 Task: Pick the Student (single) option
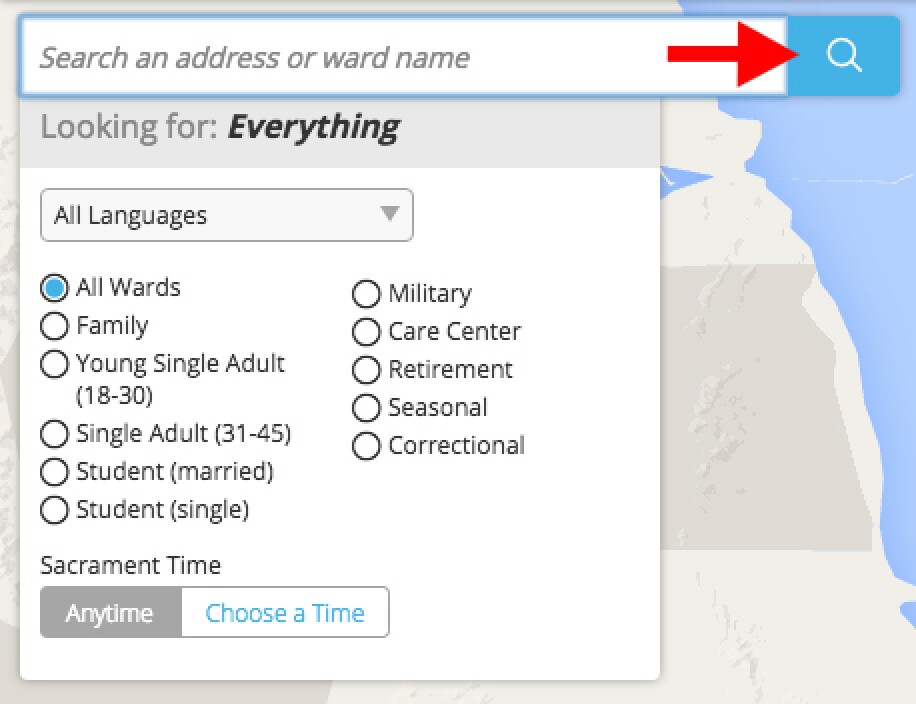54,510
